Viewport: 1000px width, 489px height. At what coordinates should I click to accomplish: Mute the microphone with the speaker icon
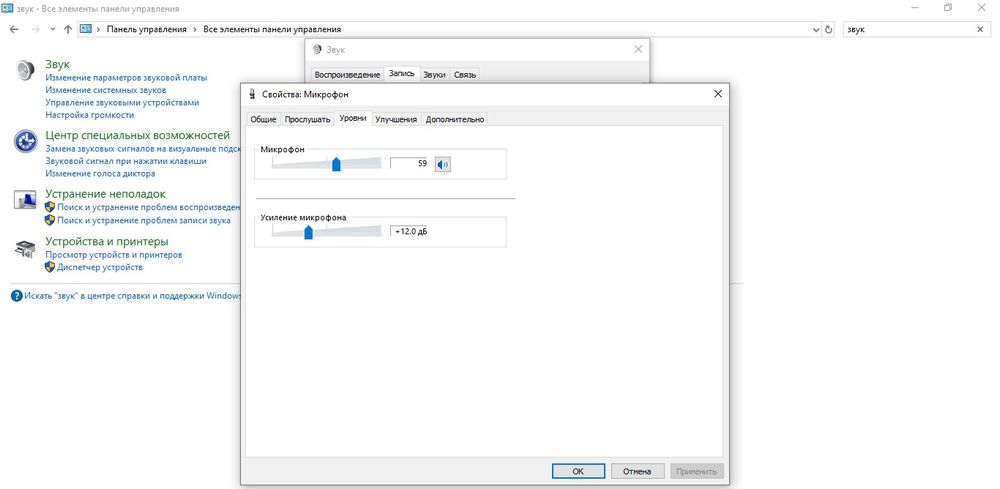pyautogui.click(x=443, y=165)
